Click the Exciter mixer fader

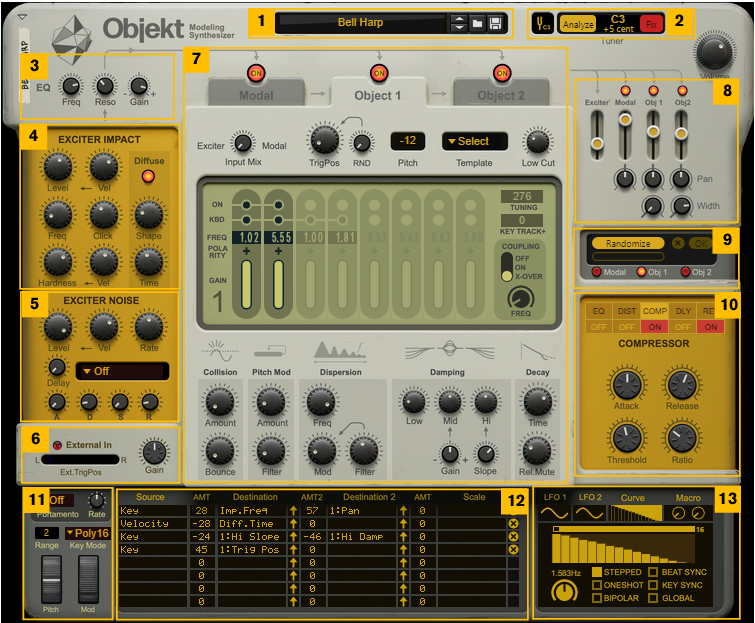pyautogui.click(x=597, y=143)
